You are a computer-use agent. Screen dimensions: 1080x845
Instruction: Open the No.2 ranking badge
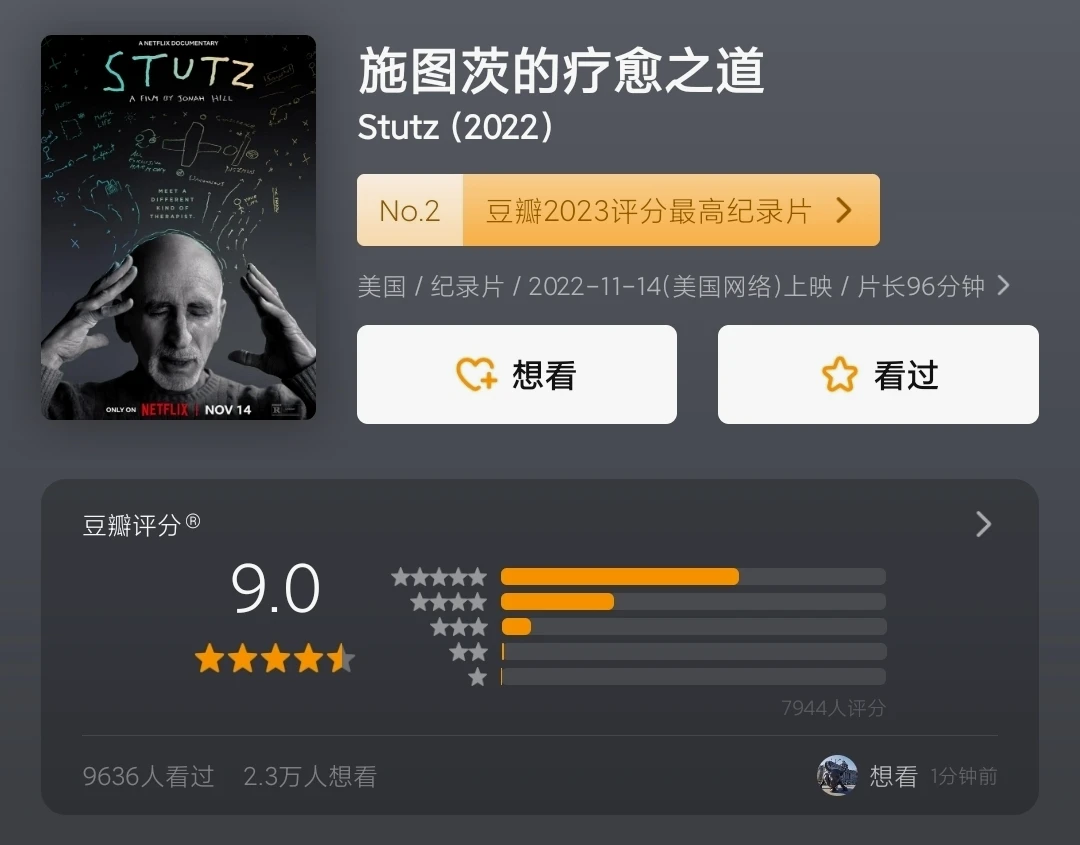click(x=410, y=210)
